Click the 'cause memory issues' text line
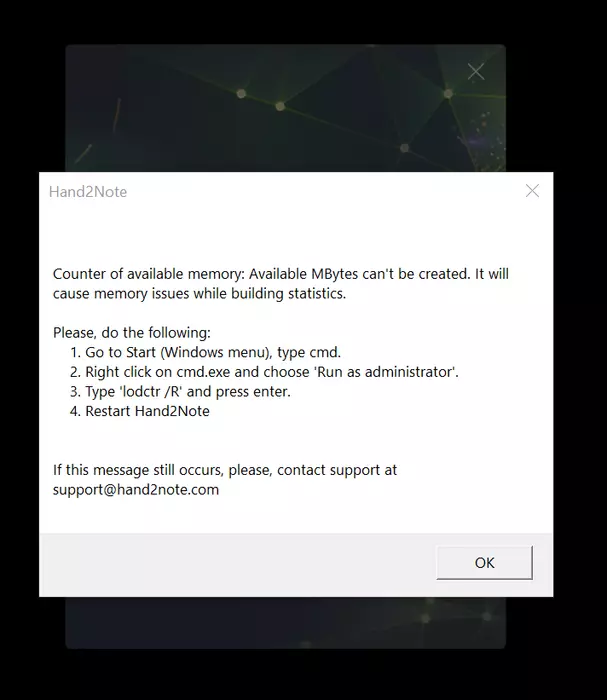This screenshot has width=607, height=700. tap(199, 293)
